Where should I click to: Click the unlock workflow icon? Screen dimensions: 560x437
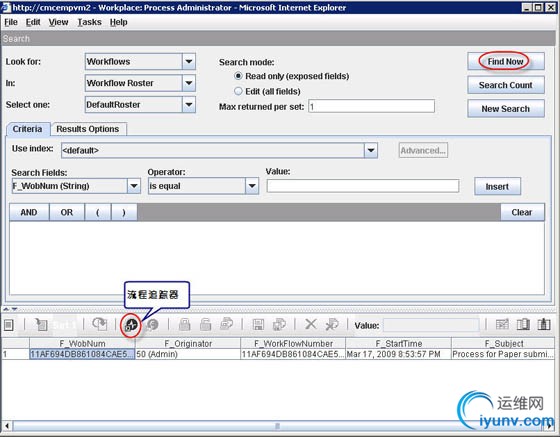[205, 324]
